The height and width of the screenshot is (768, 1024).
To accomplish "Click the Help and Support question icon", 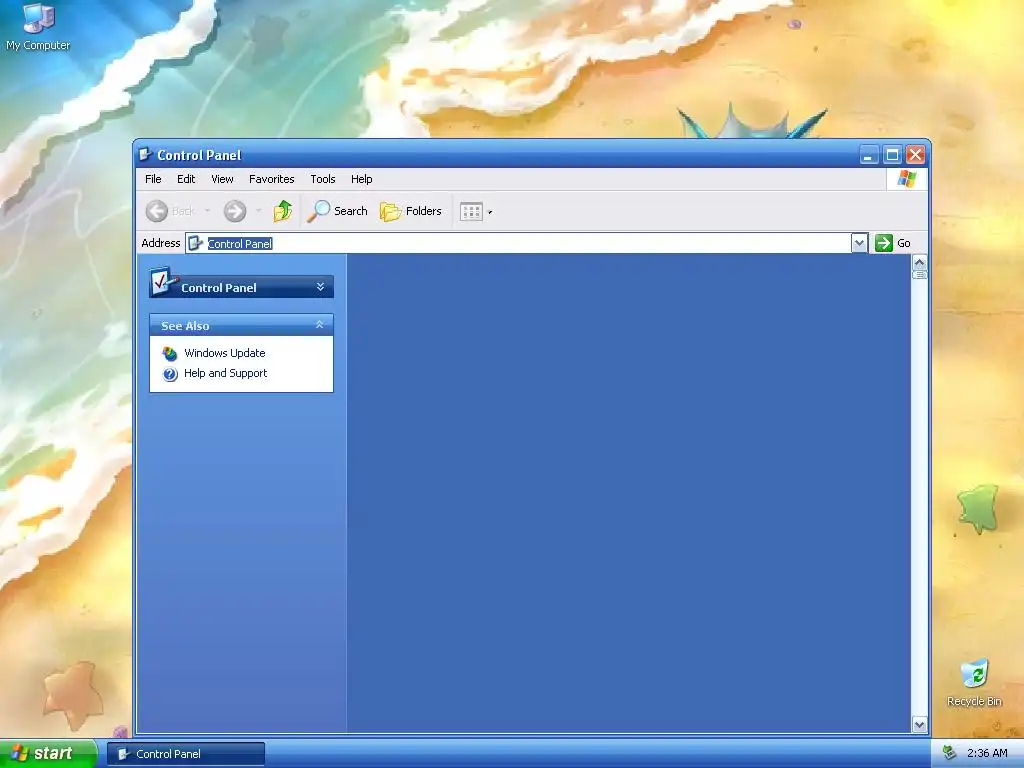I will click(170, 374).
